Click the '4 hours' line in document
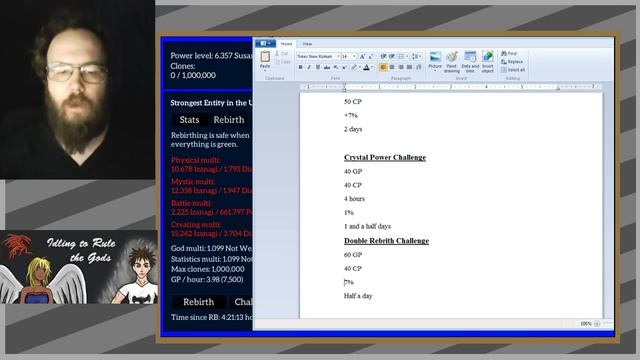 pyautogui.click(x=354, y=199)
